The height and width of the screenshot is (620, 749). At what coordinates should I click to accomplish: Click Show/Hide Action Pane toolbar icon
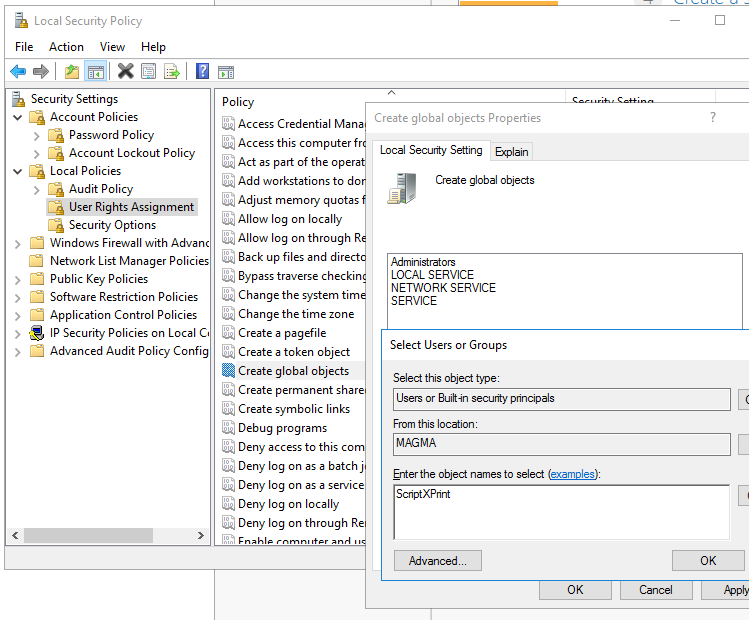[x=226, y=71]
